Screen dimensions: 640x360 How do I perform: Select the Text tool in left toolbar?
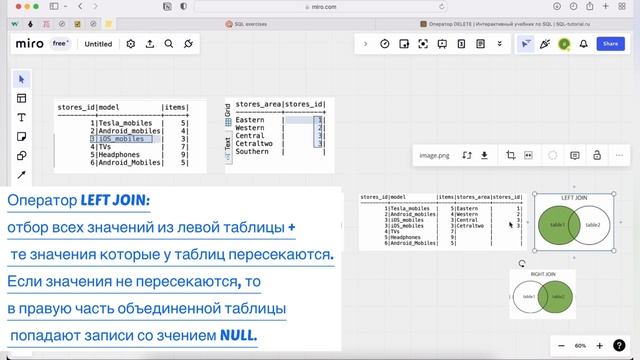point(22,118)
